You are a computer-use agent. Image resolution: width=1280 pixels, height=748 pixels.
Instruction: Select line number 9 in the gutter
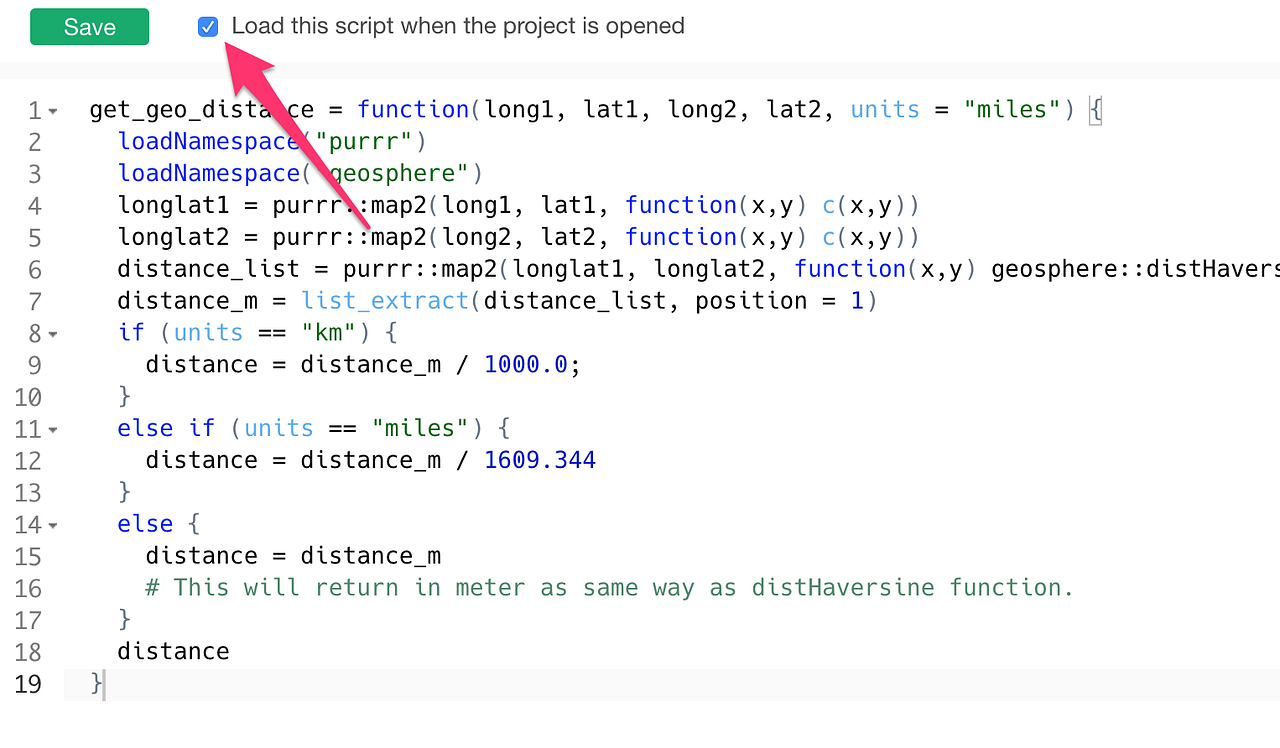point(35,364)
